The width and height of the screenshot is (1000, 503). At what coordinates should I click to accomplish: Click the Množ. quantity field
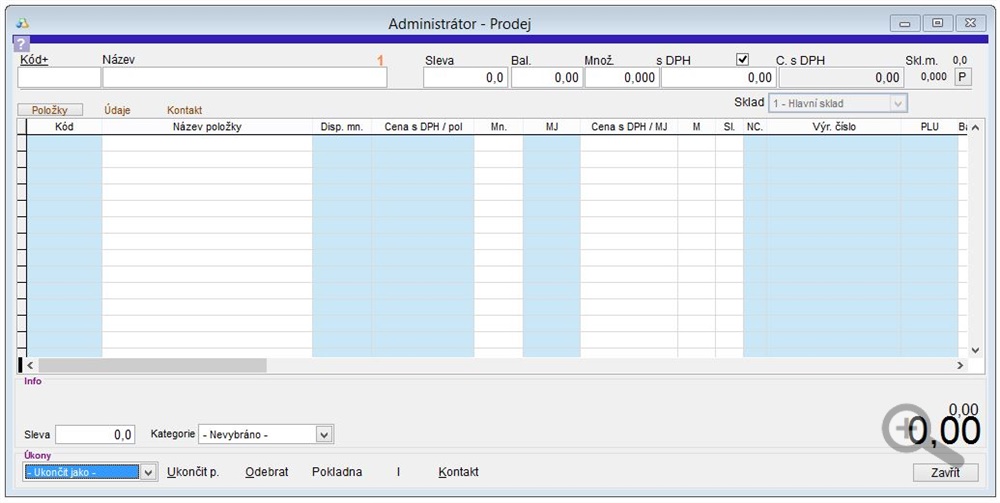point(622,78)
